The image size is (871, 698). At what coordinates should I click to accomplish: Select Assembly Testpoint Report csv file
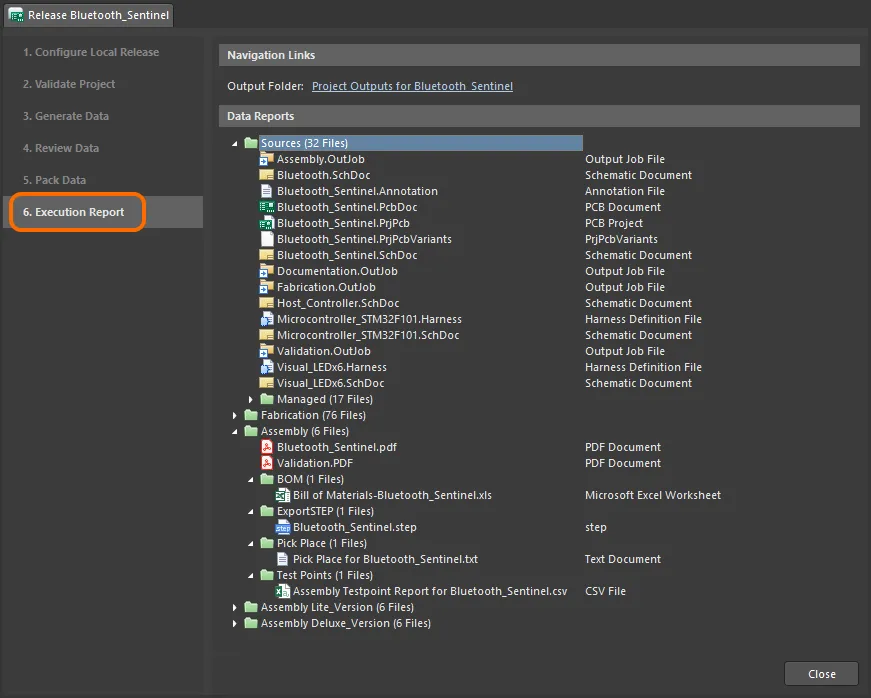[x=429, y=591]
